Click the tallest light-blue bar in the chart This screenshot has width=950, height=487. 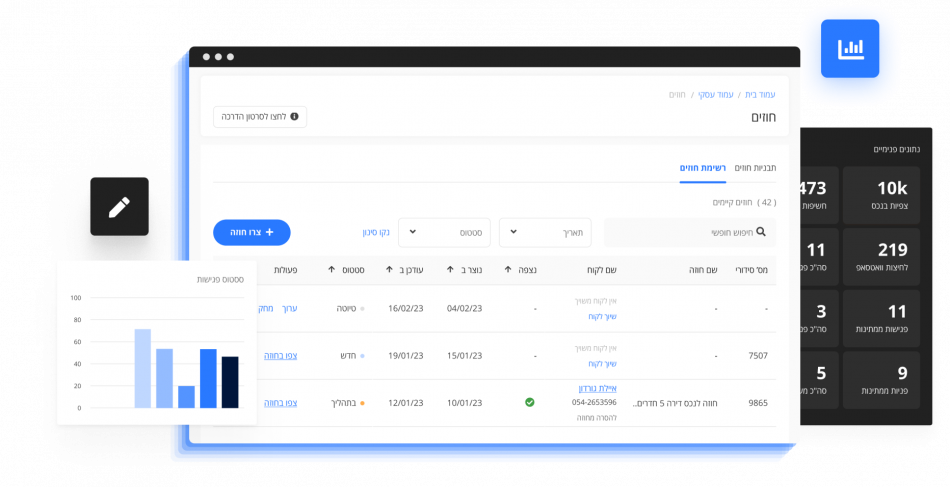(x=143, y=368)
